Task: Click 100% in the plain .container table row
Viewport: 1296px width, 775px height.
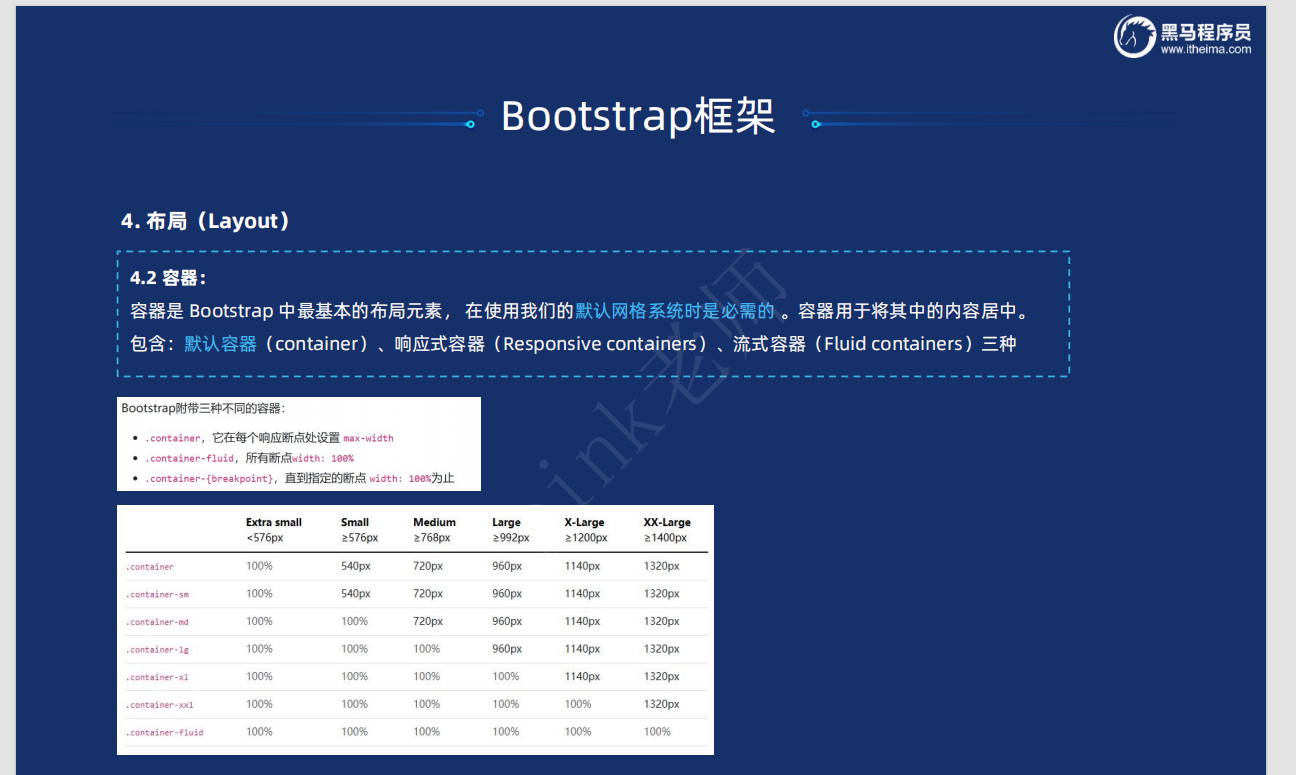Action: pyautogui.click(x=259, y=566)
